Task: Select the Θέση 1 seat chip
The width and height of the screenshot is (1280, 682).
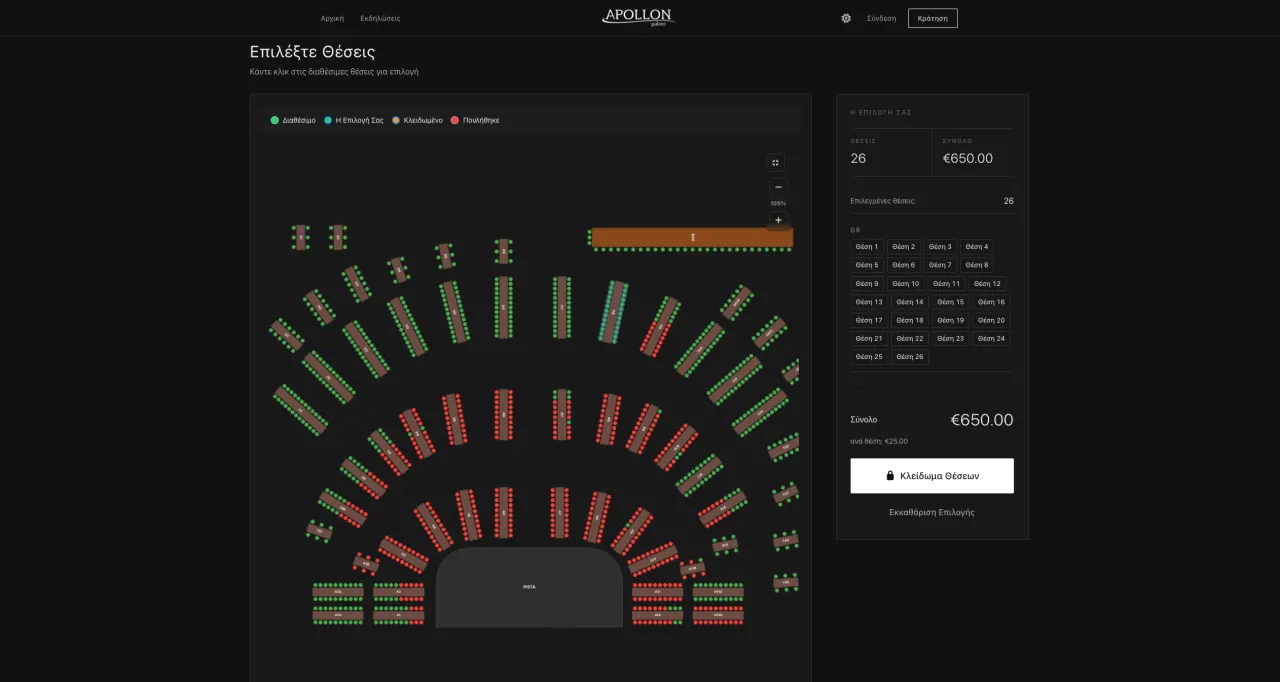Action: (867, 247)
